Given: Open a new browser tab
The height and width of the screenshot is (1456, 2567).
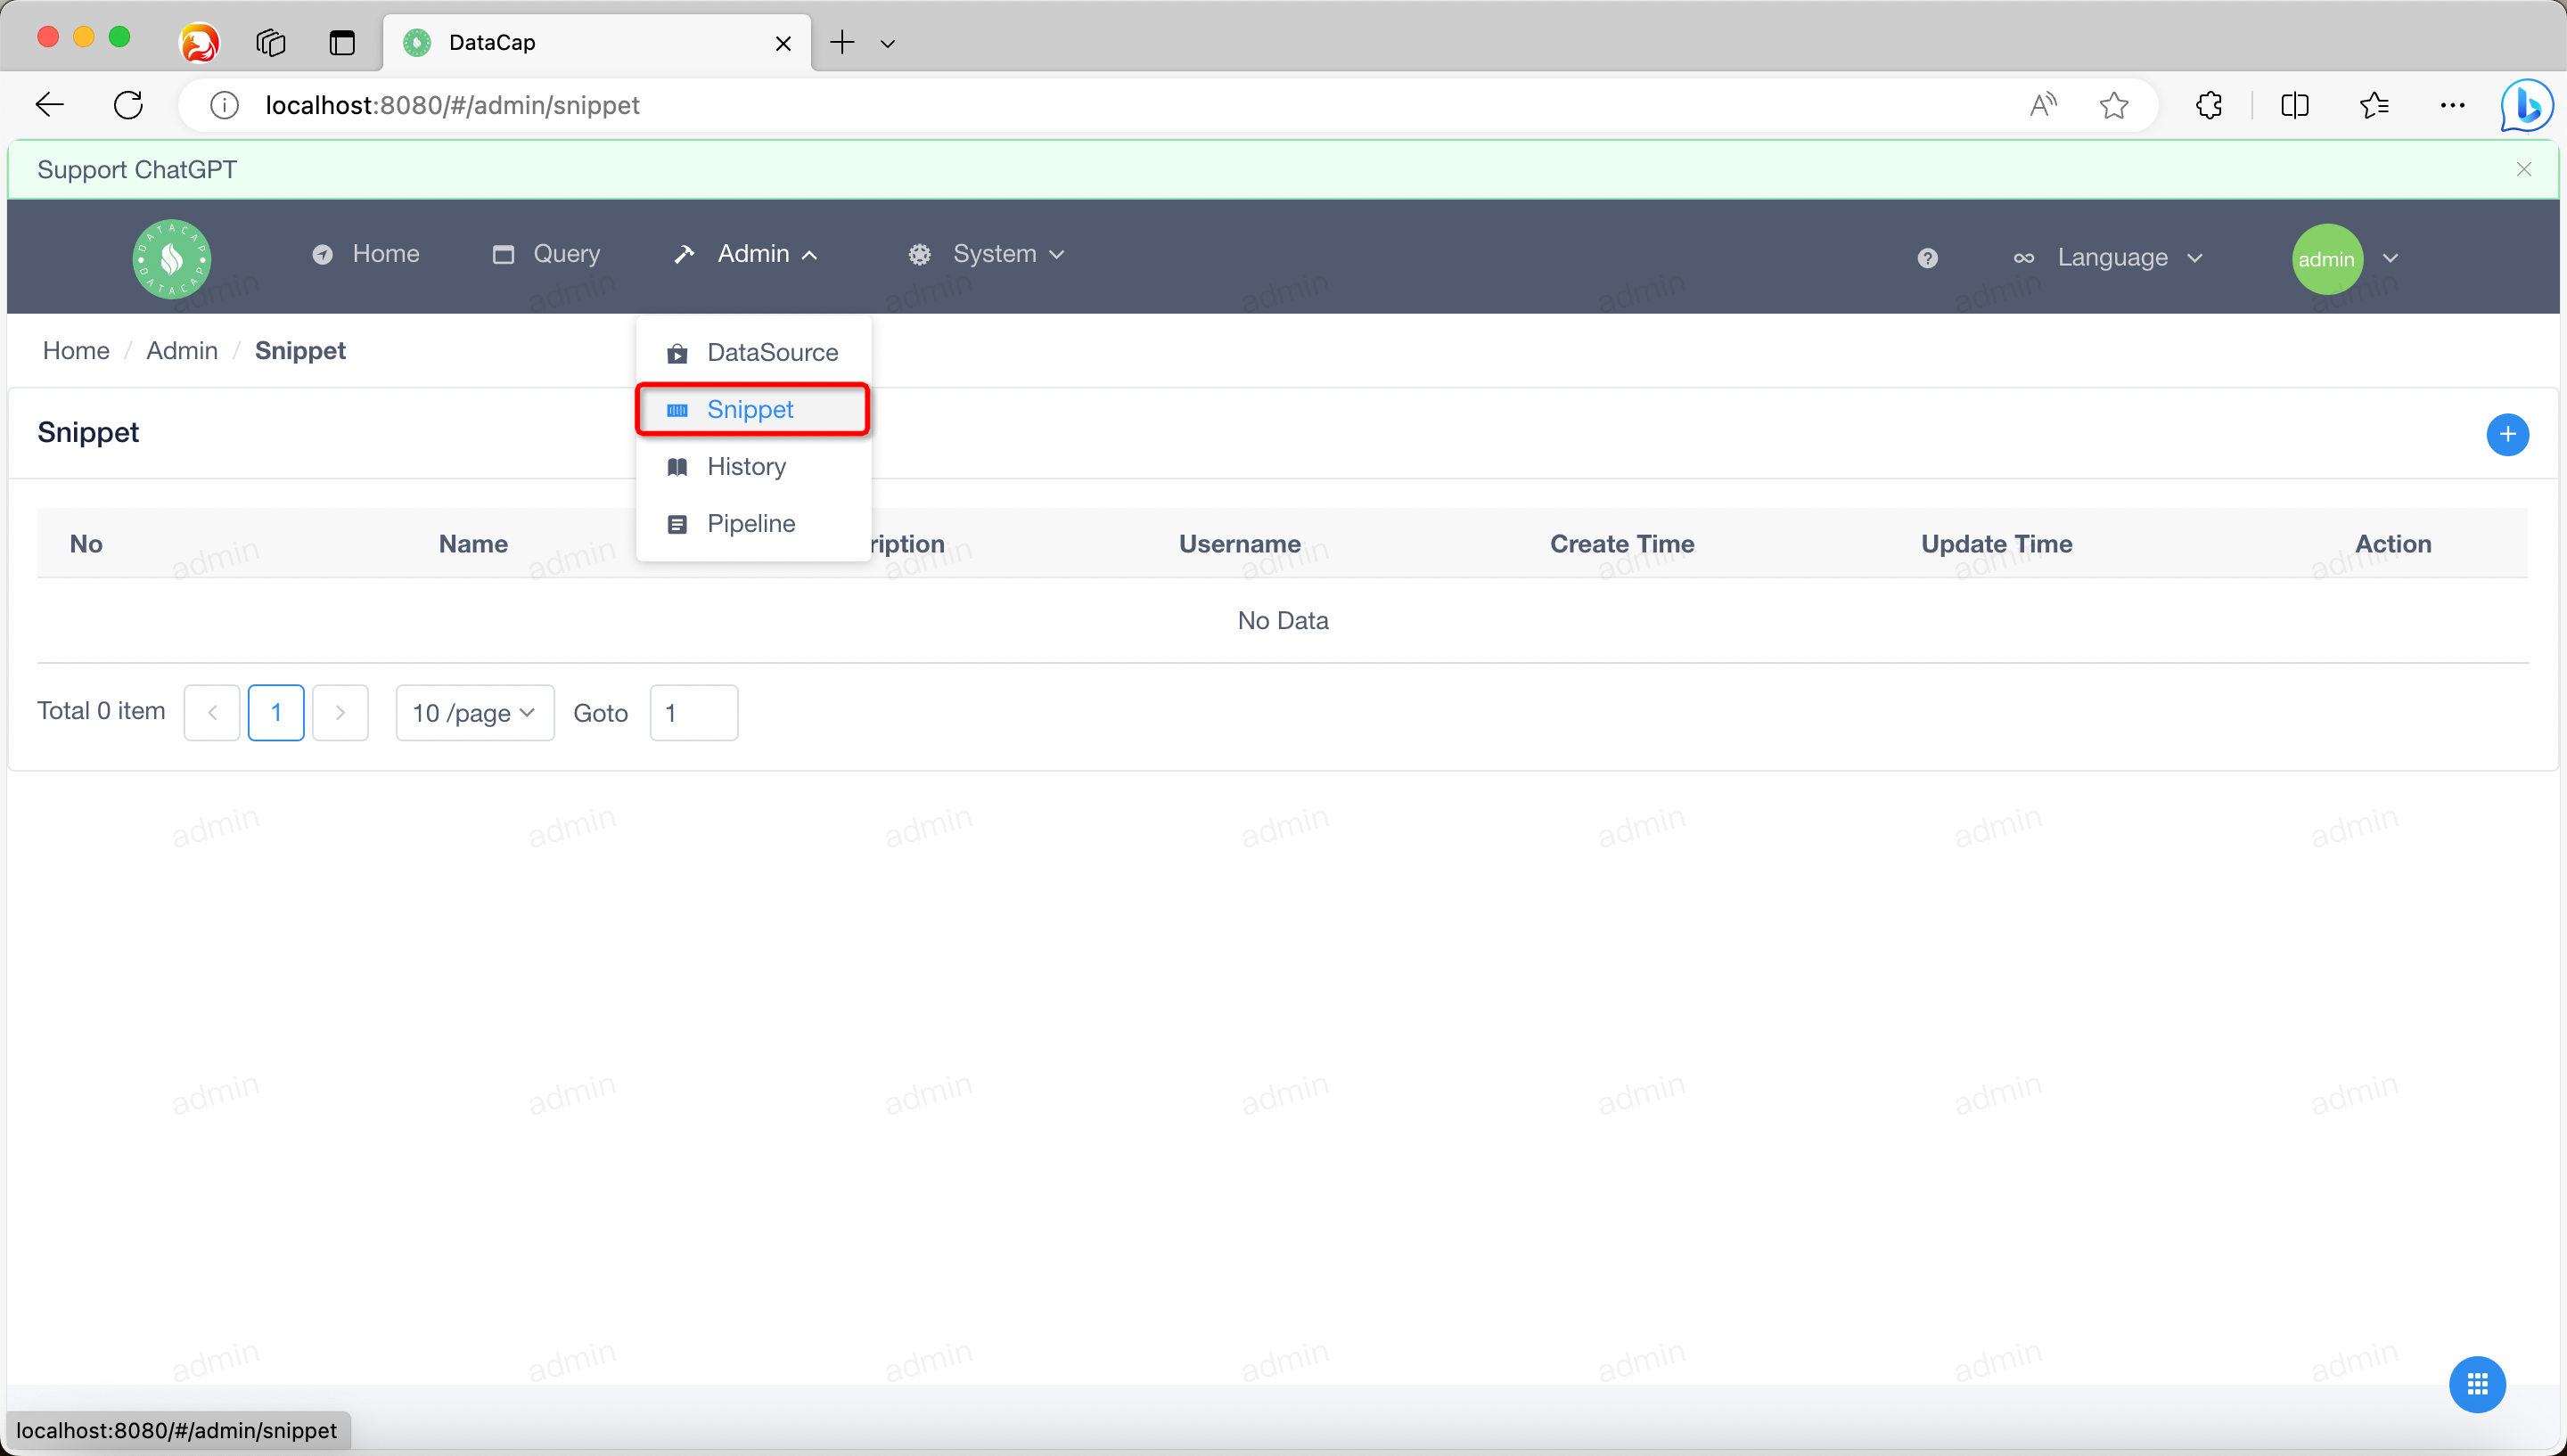Looking at the screenshot, I should pyautogui.click(x=842, y=42).
